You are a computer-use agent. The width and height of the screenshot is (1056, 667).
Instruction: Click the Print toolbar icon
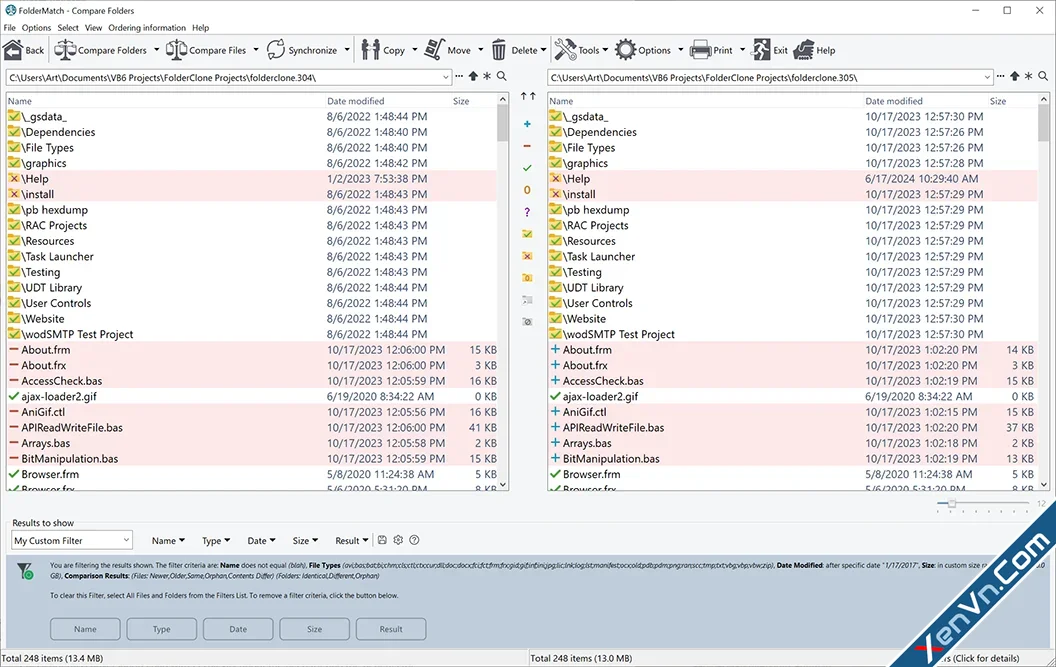coord(701,50)
